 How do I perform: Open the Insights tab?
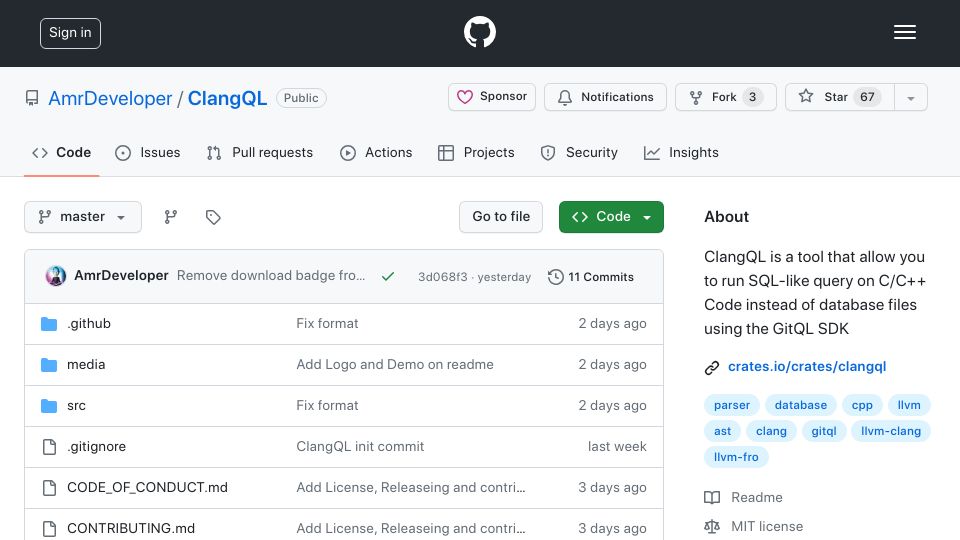(x=681, y=153)
